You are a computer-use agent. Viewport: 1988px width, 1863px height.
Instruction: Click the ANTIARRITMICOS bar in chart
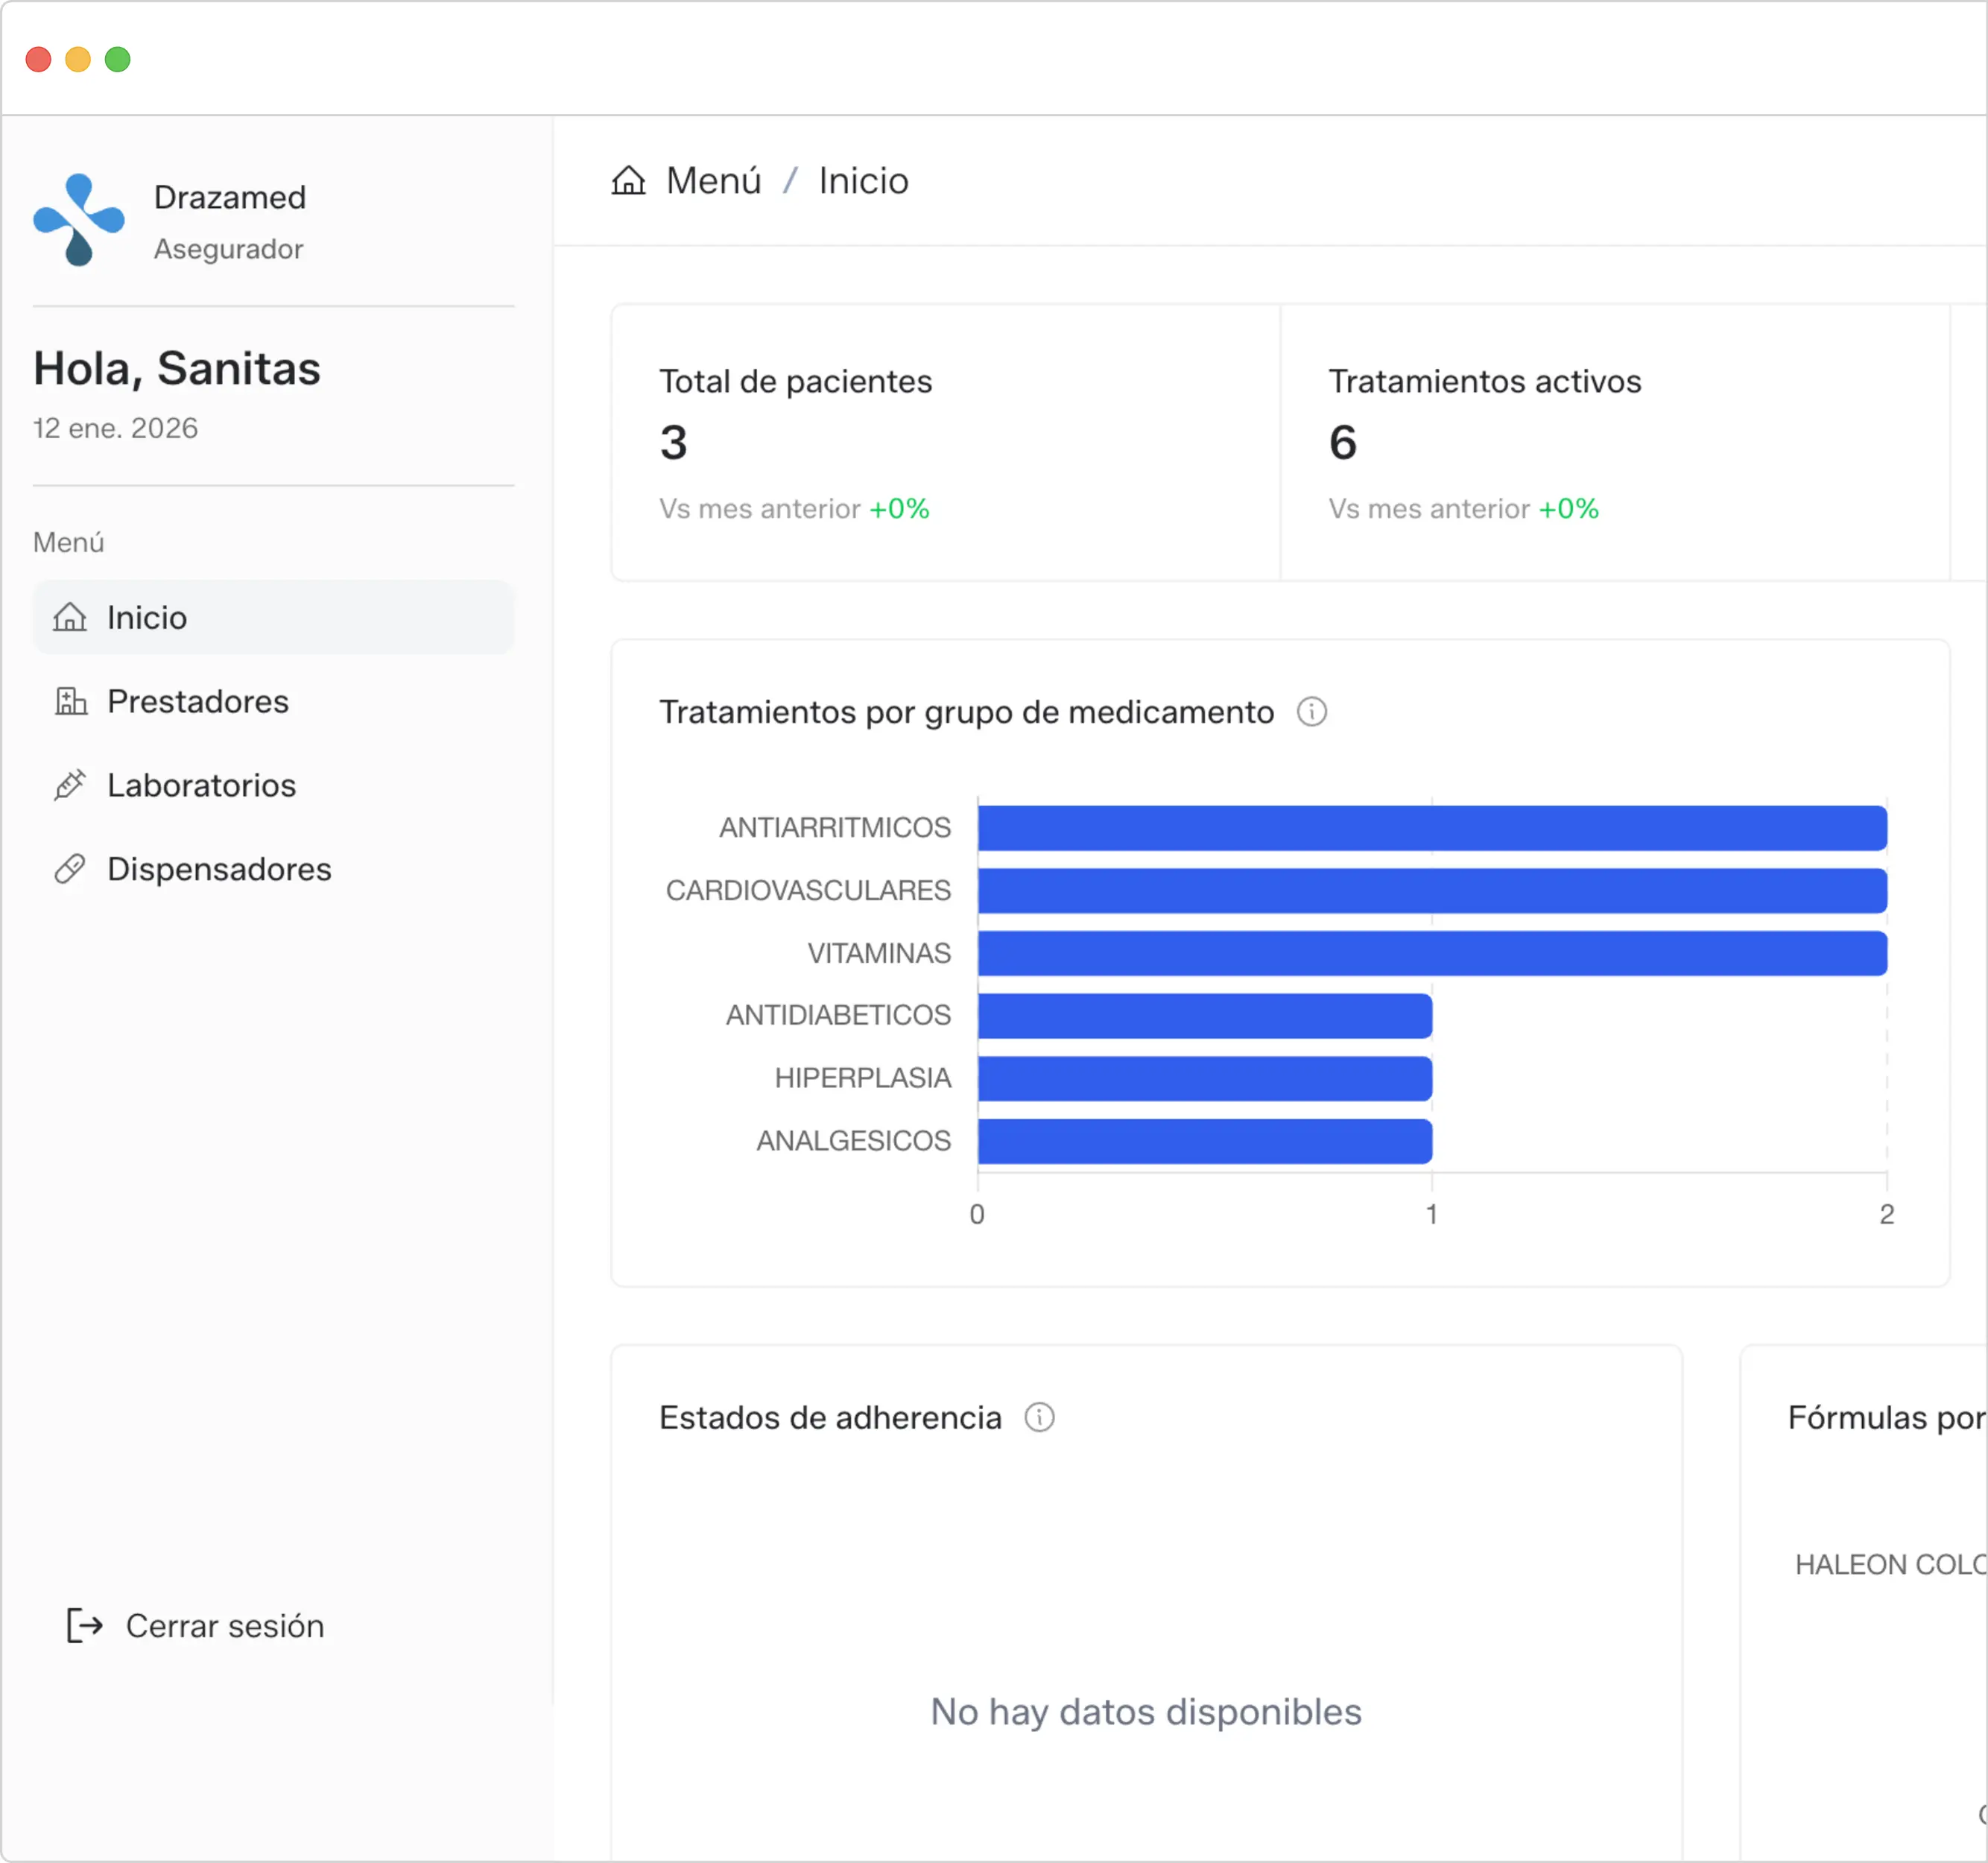pyautogui.click(x=1431, y=828)
